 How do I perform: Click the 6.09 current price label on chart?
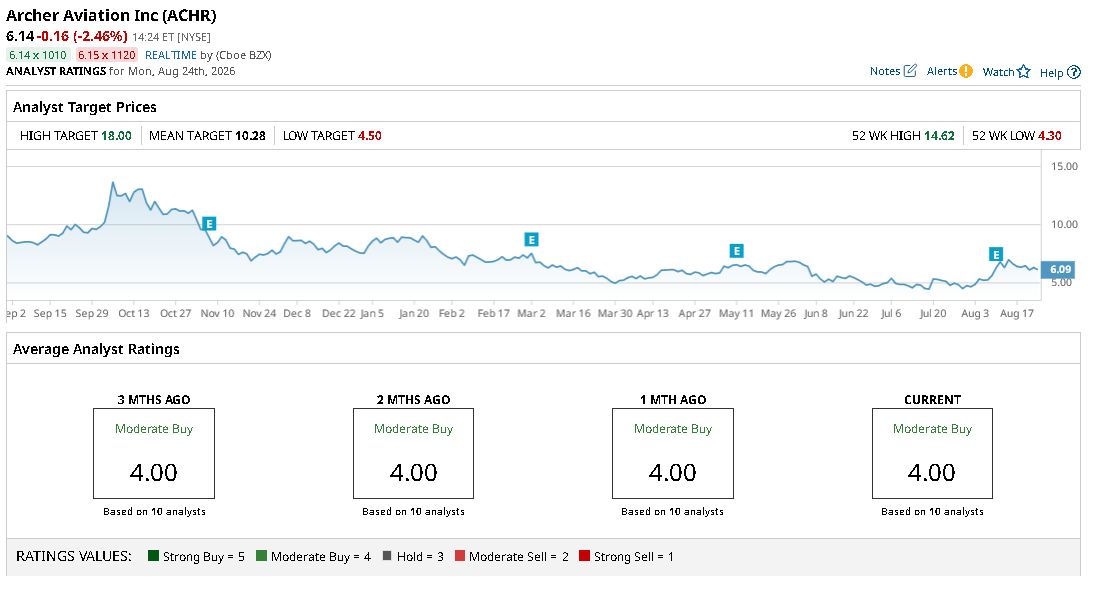pos(1060,269)
